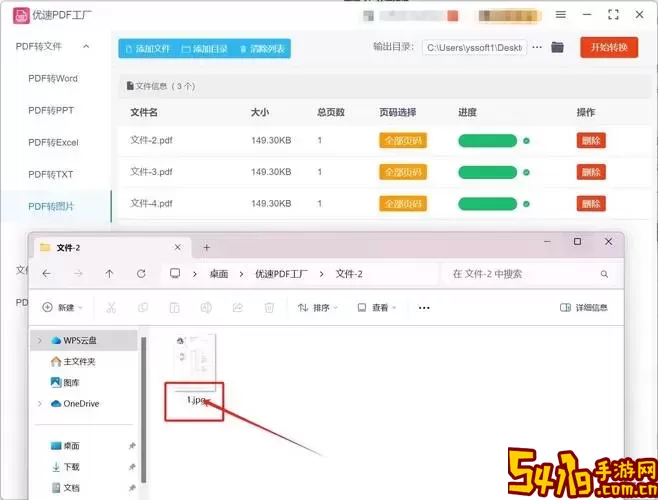Choose page range for 文件-3.pdf
The width and height of the screenshot is (658, 500).
point(403,172)
